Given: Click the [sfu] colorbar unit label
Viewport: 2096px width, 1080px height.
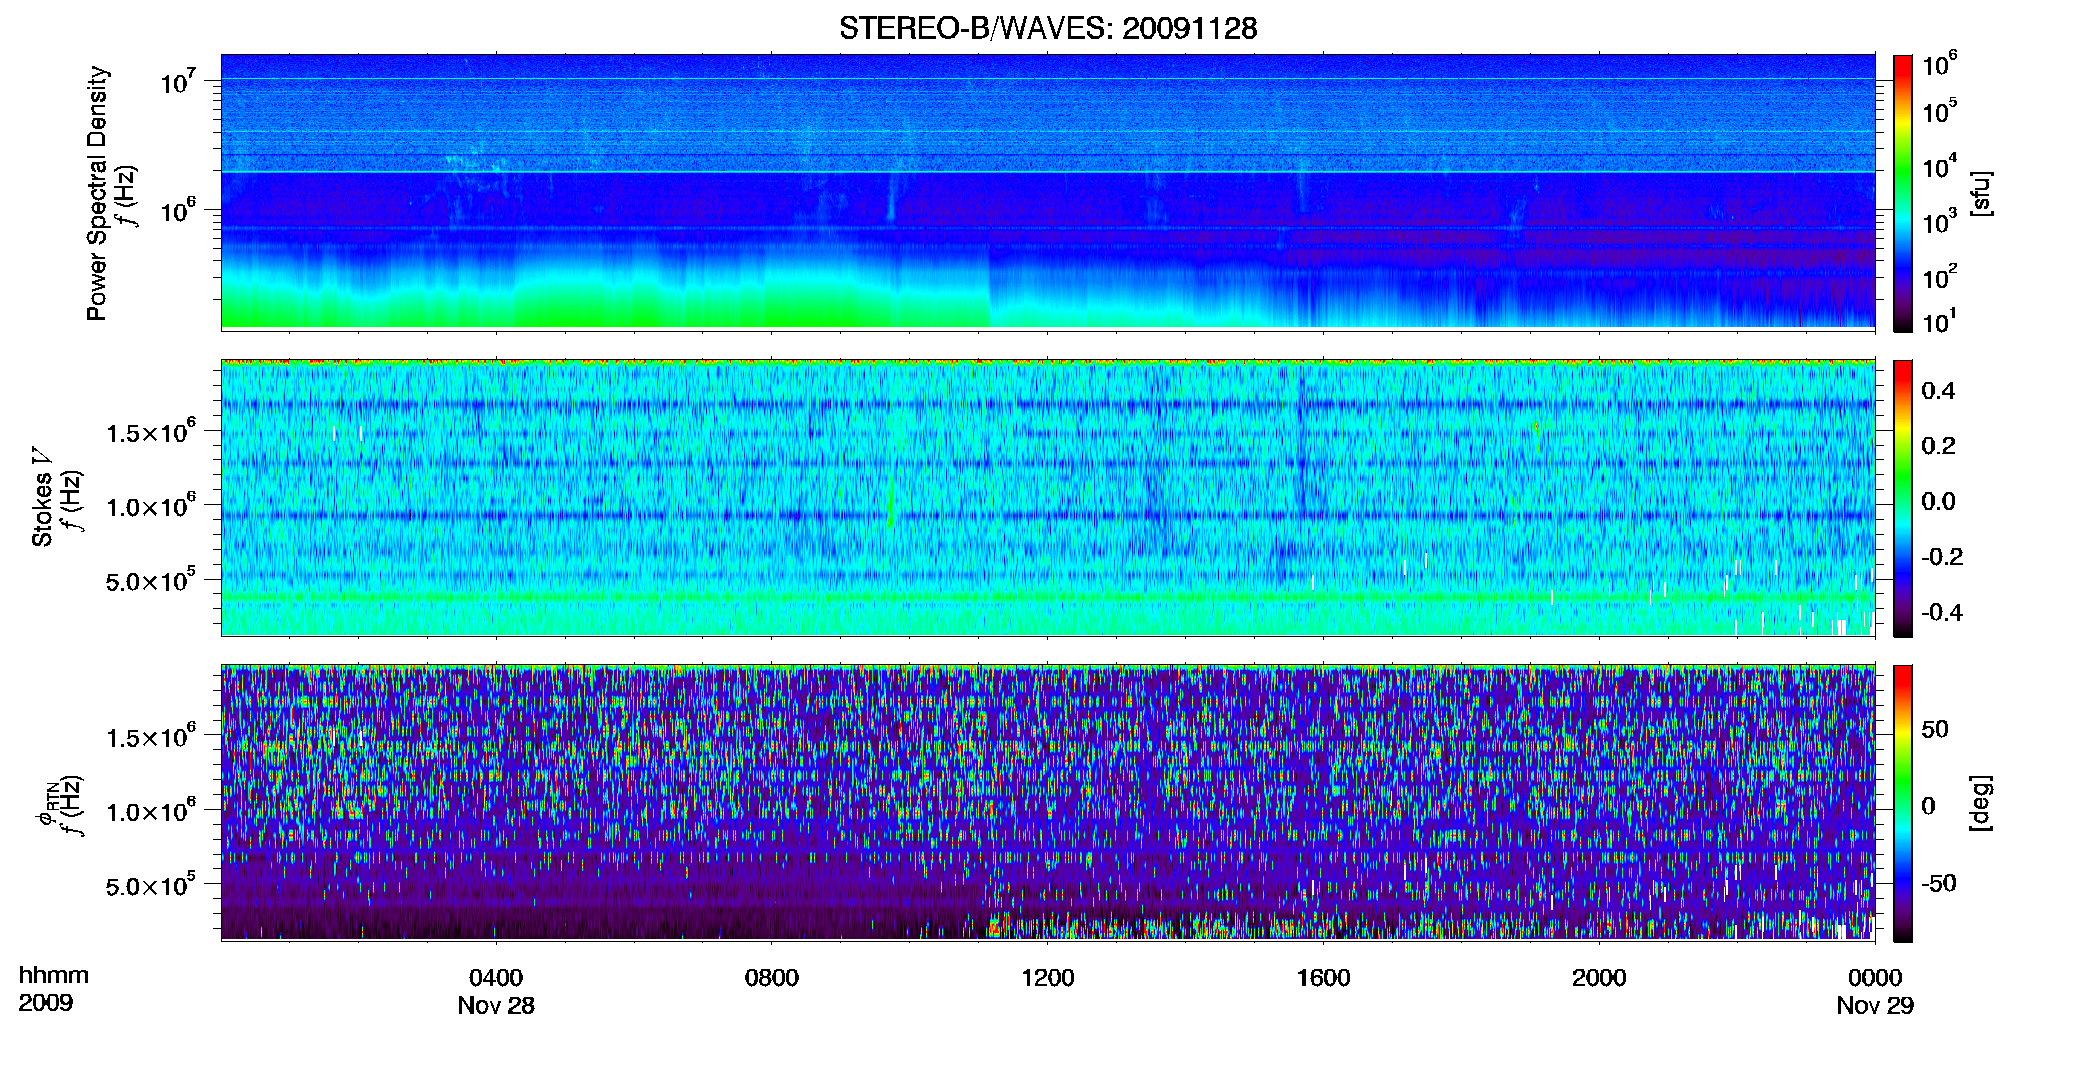Looking at the screenshot, I should coord(1980,193).
